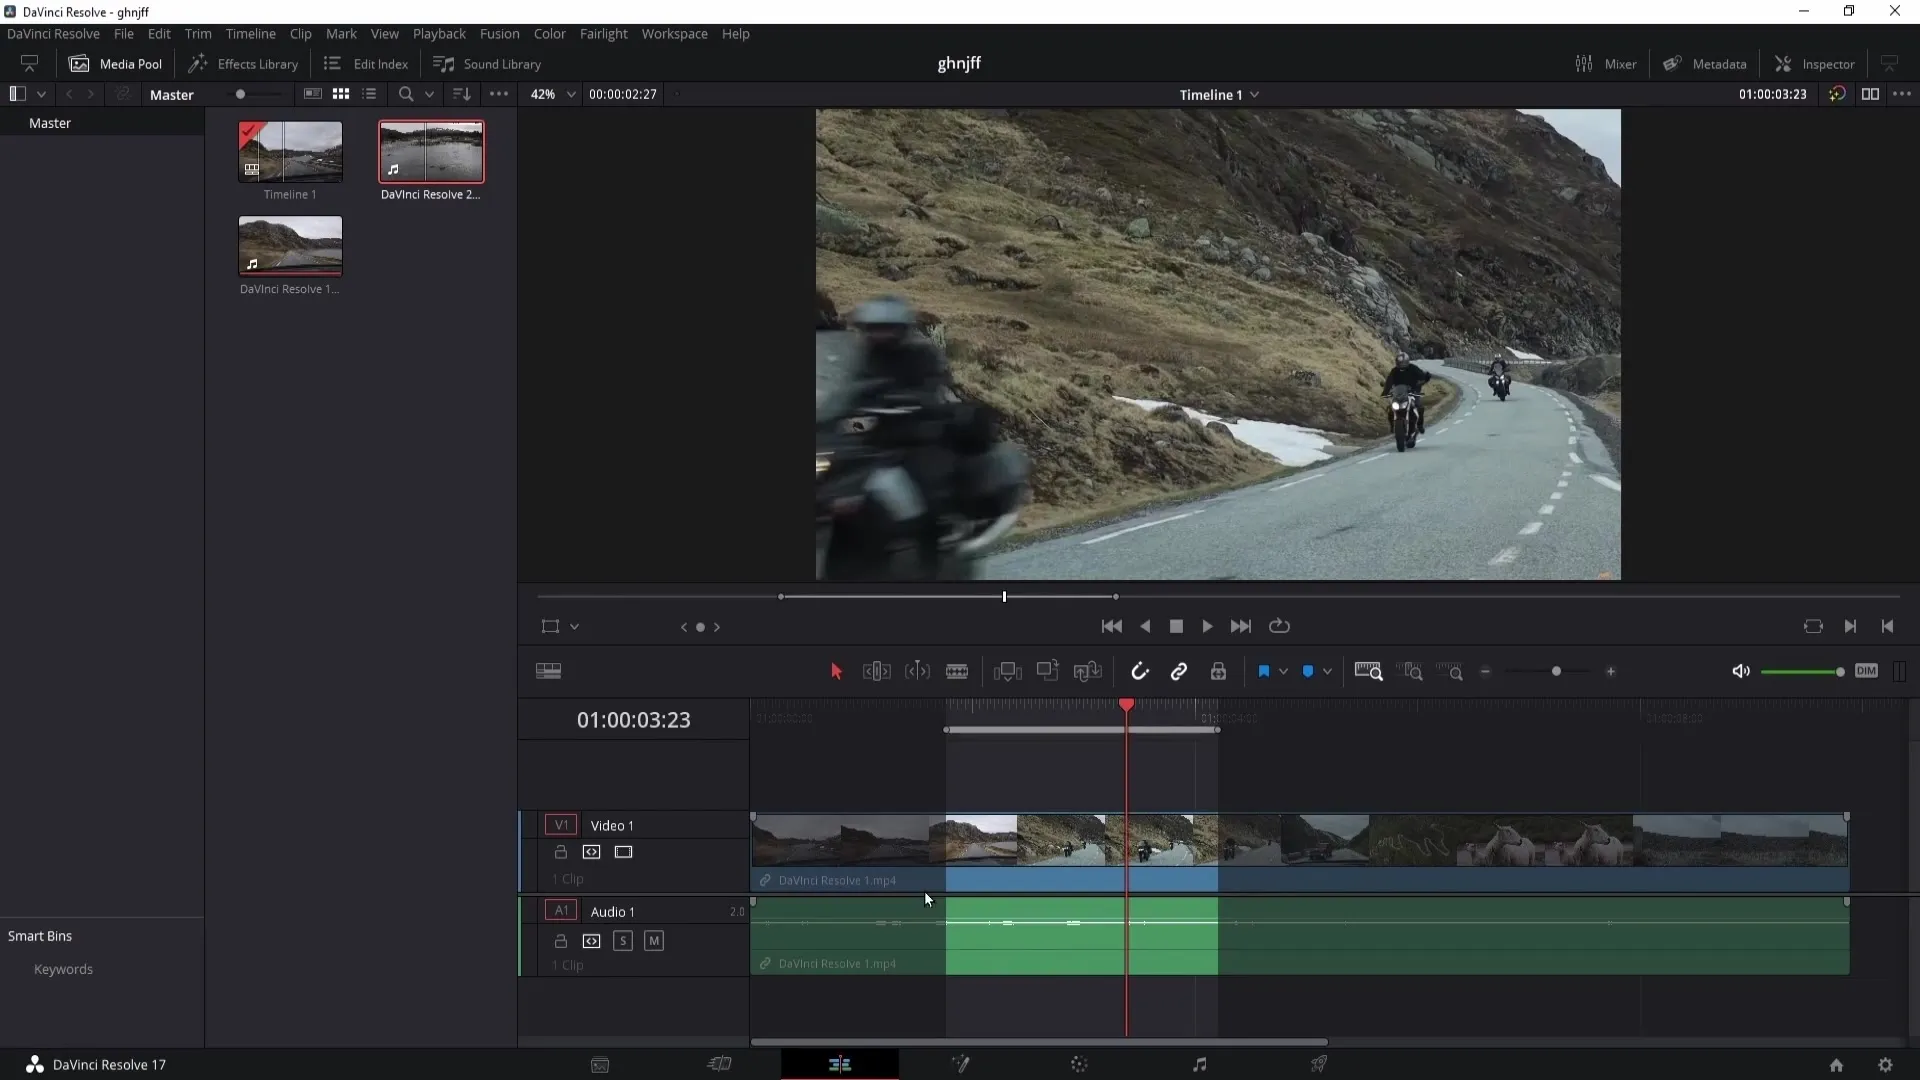This screenshot has height=1080, width=1920.
Task: Switch media pool to list view
Action: coord(369,94)
